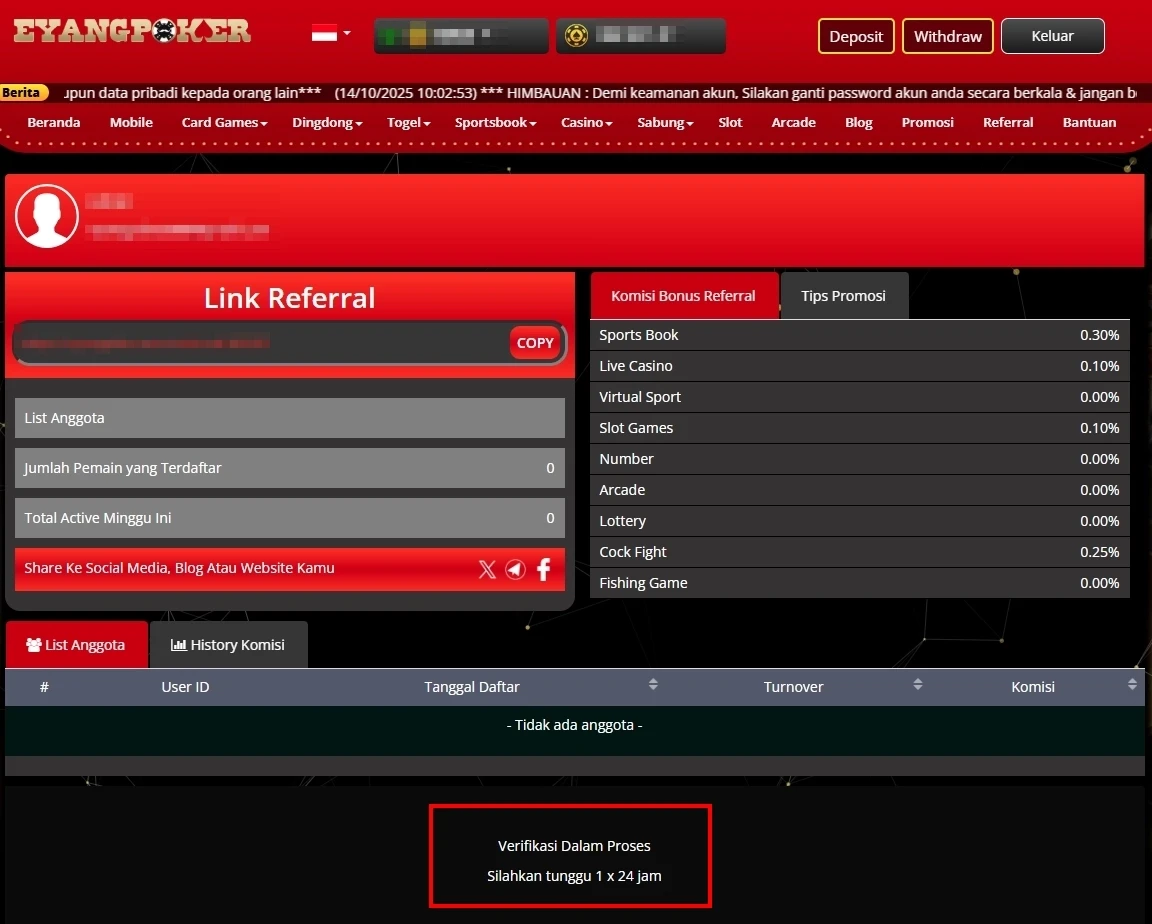The width and height of the screenshot is (1152, 924).
Task: Click the referral link text field
Action: tap(260, 343)
